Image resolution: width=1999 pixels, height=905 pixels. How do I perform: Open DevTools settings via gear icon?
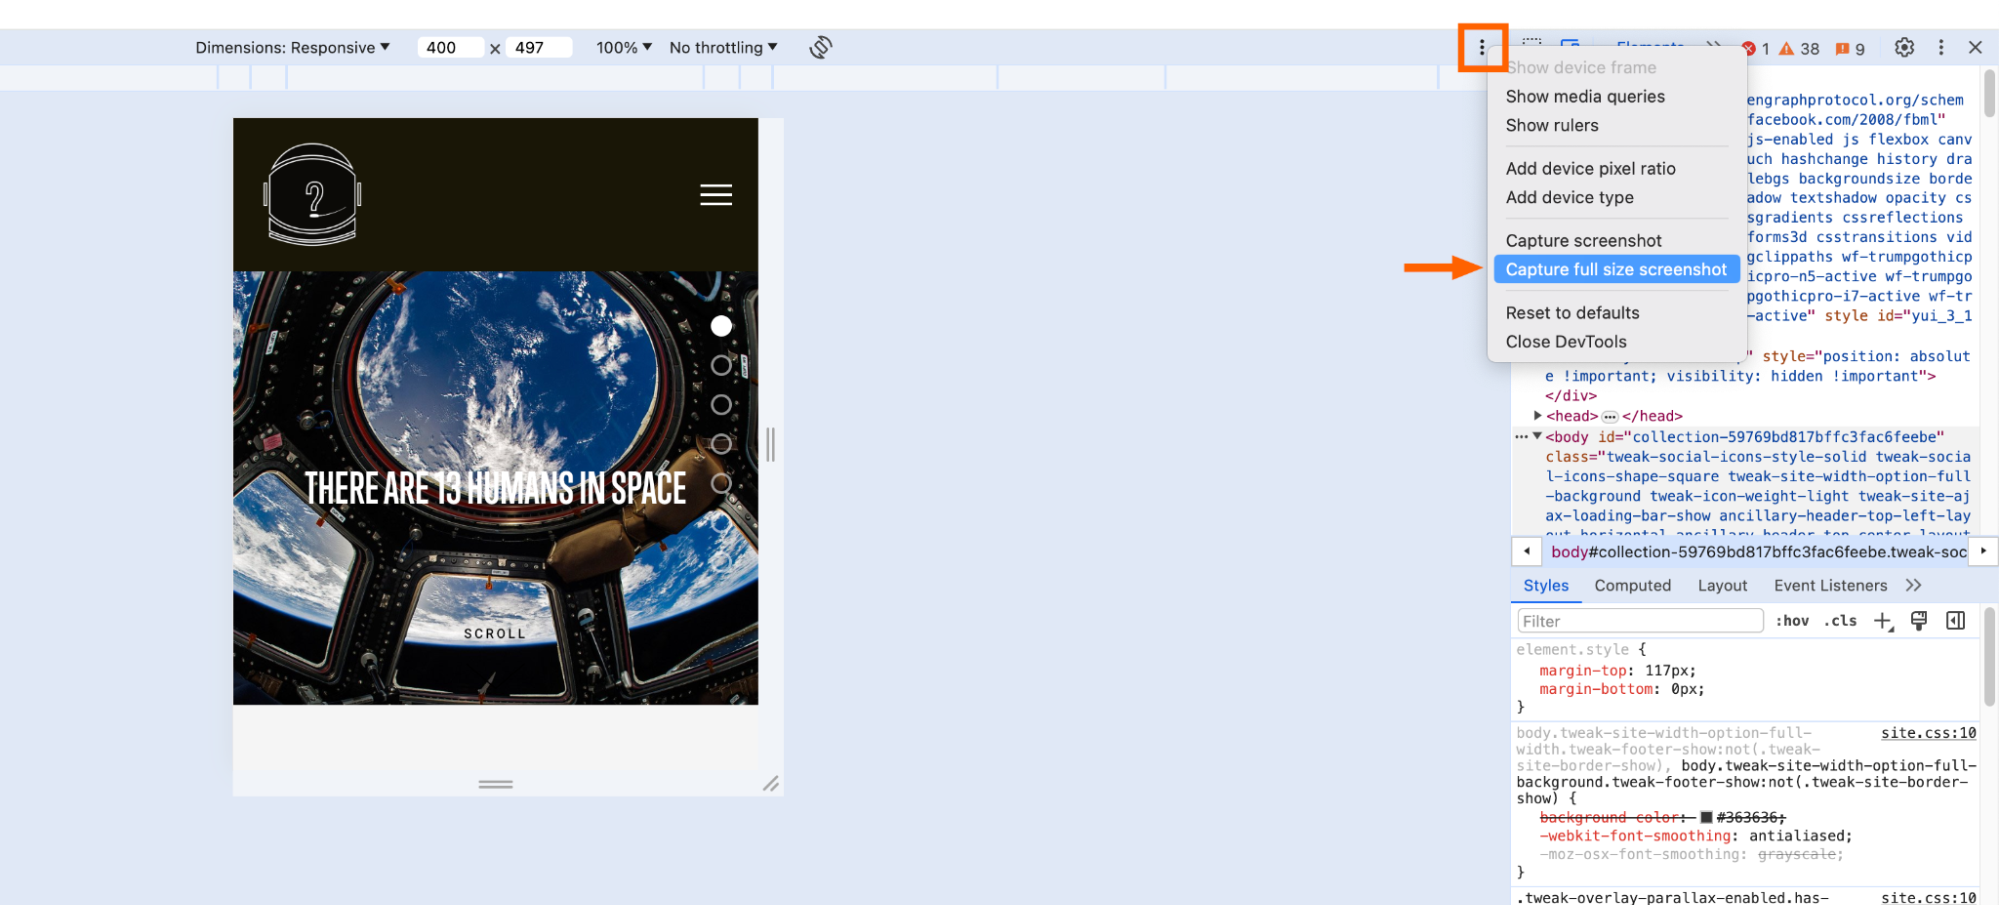tap(1905, 48)
